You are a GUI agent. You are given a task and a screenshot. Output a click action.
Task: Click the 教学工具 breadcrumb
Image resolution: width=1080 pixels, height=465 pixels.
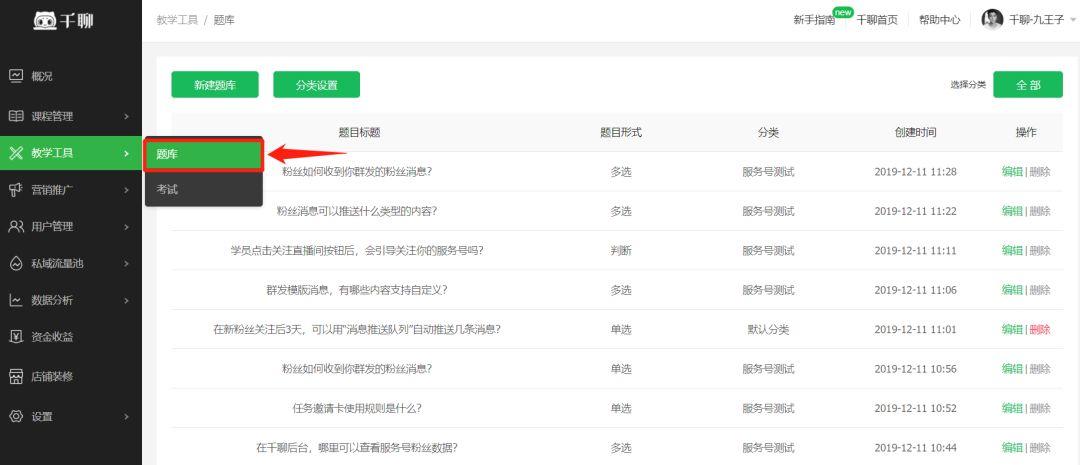177,20
